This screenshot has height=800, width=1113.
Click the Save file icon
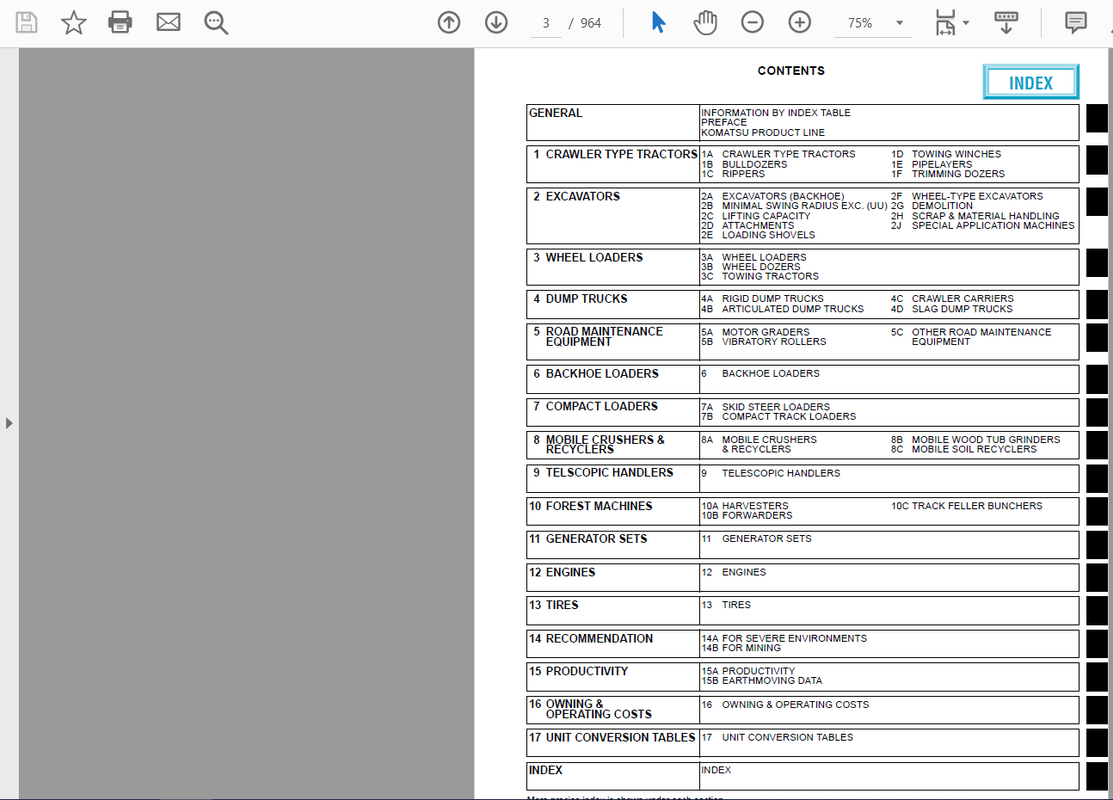[26, 23]
